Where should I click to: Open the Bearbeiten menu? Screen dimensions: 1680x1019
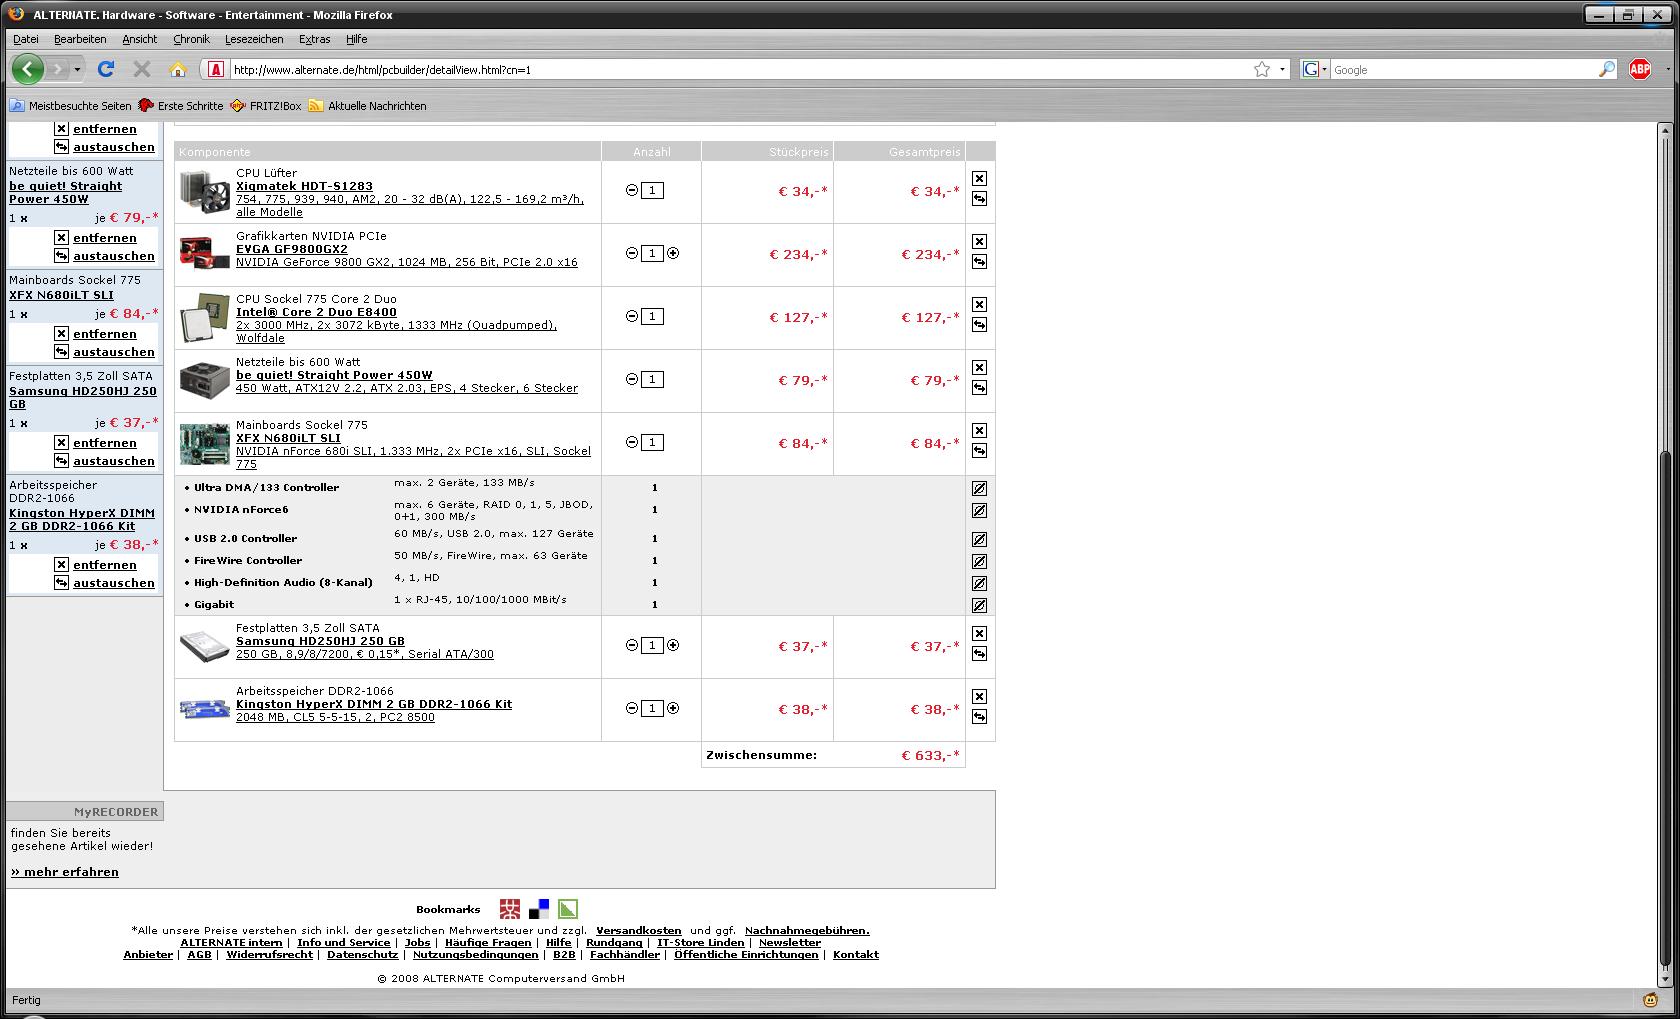80,39
